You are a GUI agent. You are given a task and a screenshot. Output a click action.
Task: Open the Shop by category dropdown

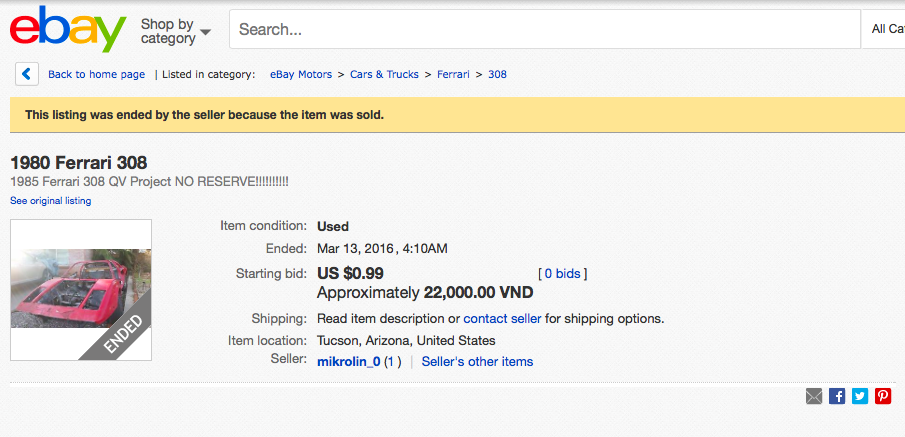click(x=175, y=31)
